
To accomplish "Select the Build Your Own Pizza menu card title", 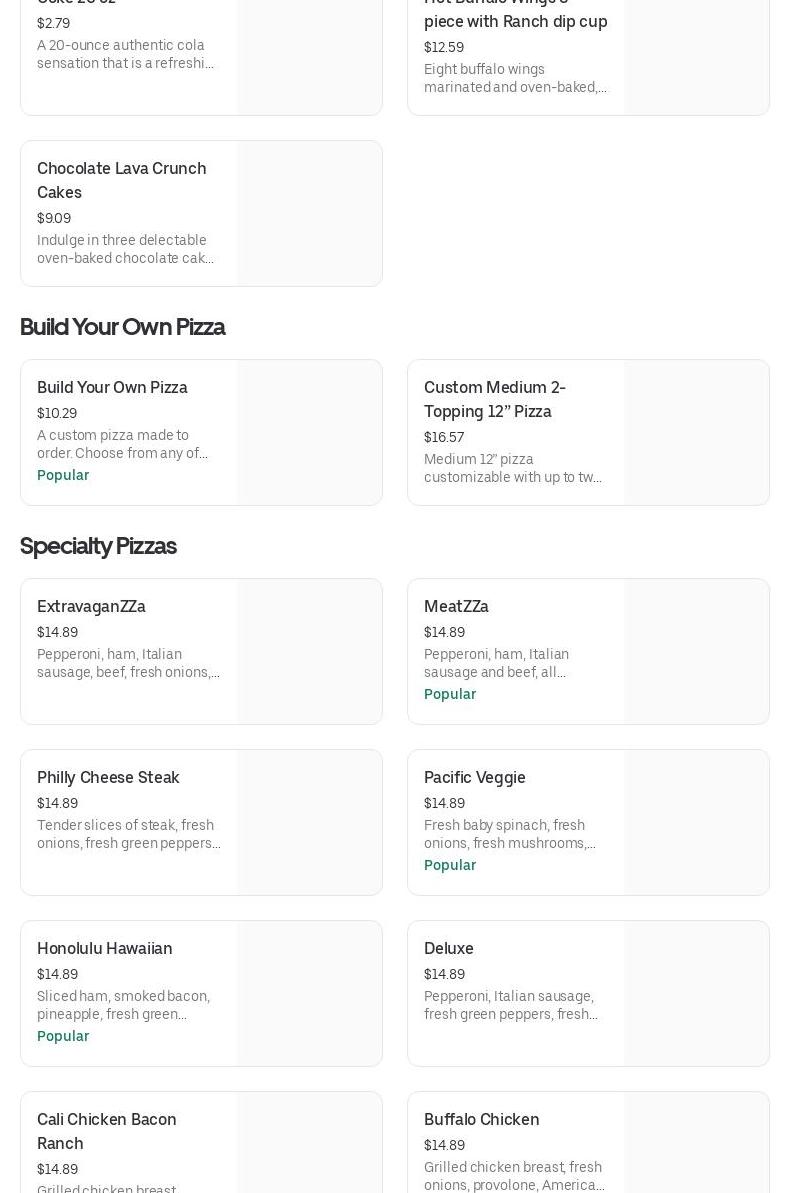I will [112, 387].
